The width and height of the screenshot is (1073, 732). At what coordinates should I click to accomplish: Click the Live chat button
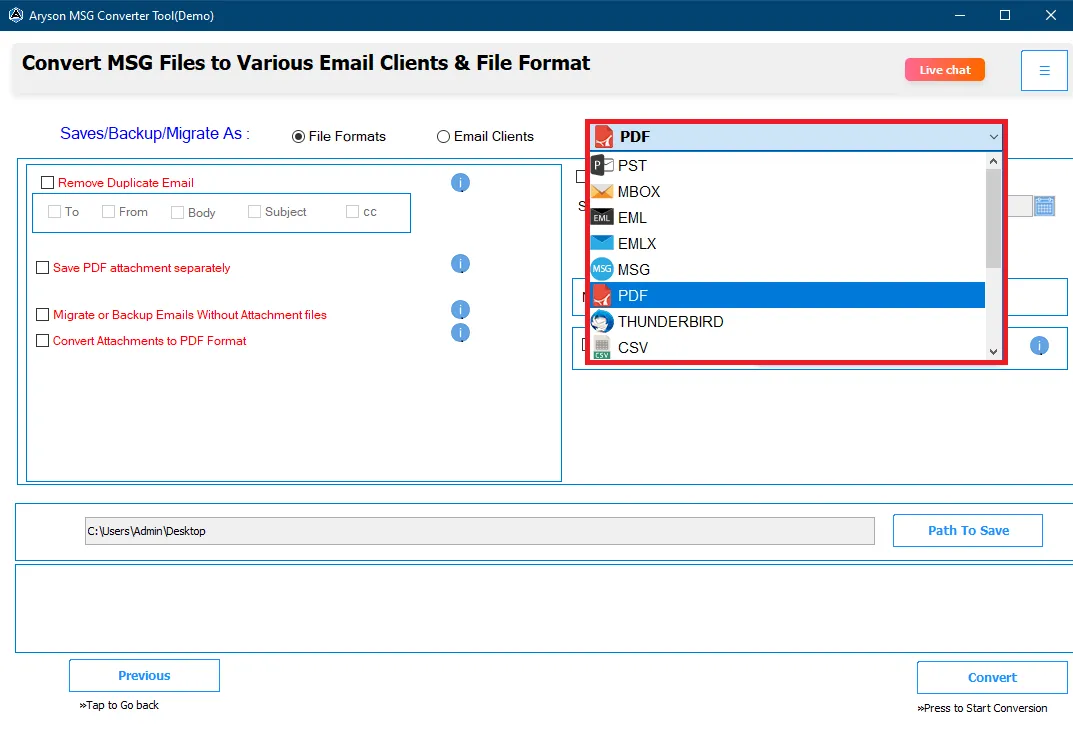point(944,70)
